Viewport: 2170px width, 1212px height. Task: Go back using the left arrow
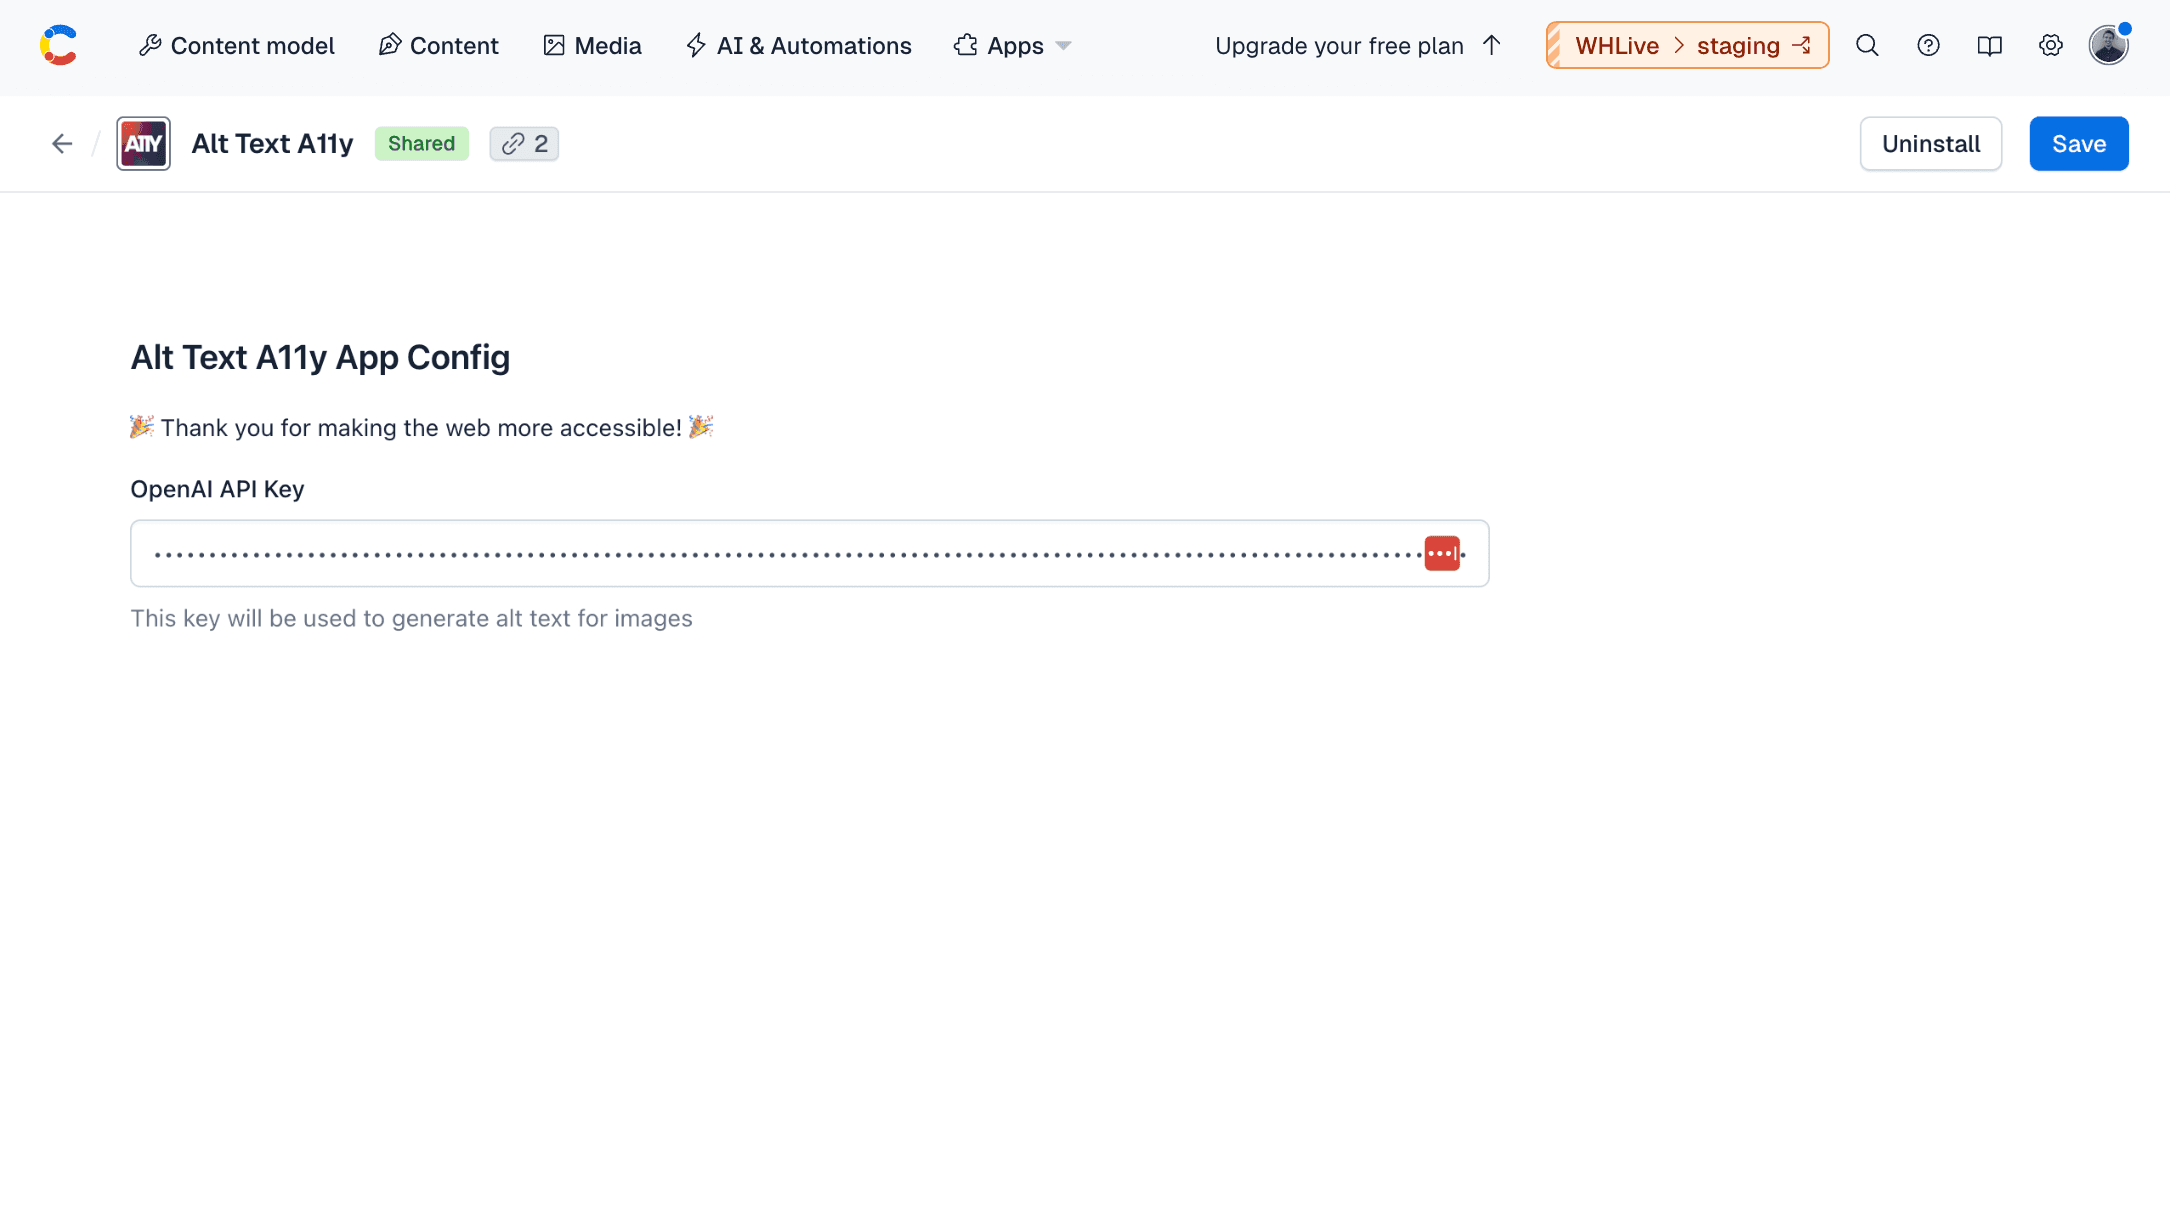62,144
